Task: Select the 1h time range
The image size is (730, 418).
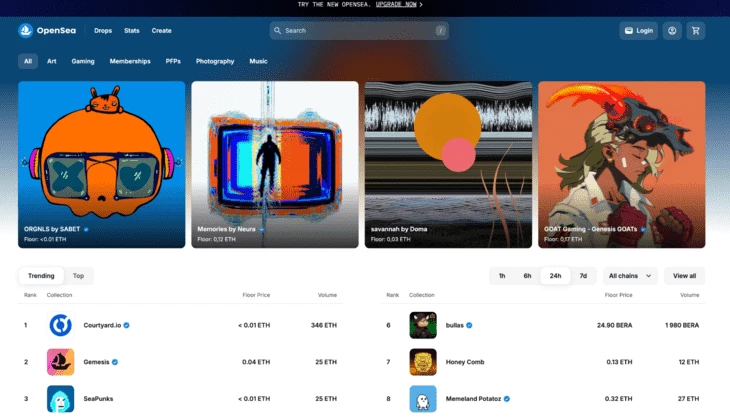Action: 502,276
